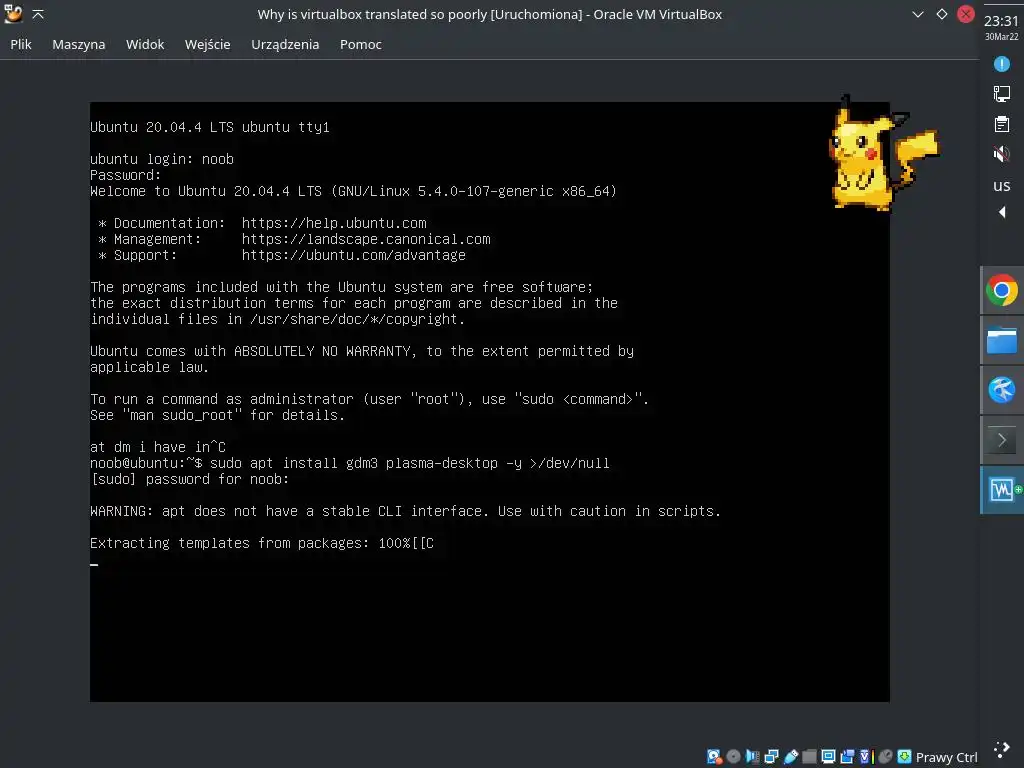
Task: Maximize the VirtualBox window
Action: click(942, 14)
